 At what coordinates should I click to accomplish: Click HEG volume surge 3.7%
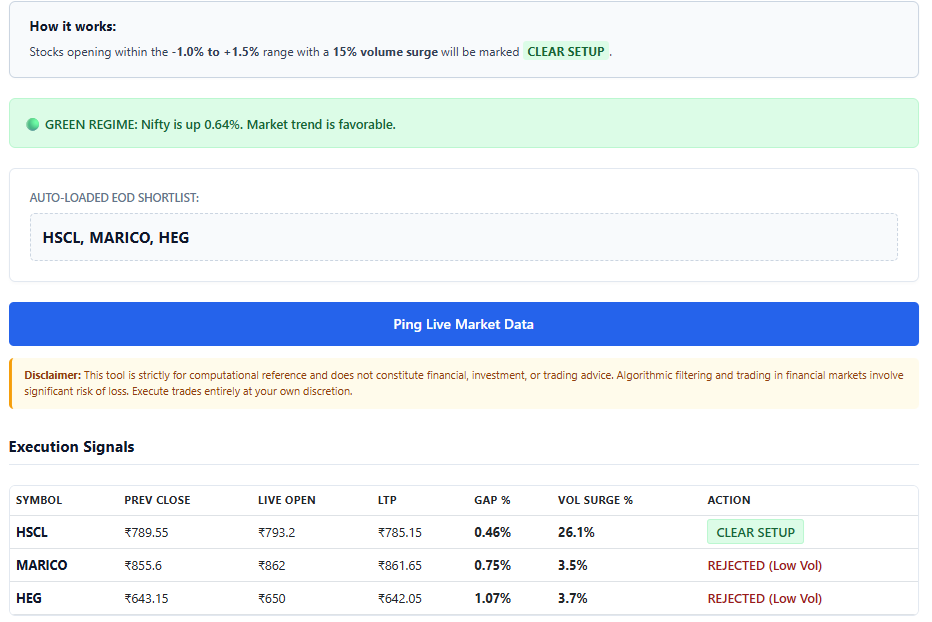tap(572, 598)
